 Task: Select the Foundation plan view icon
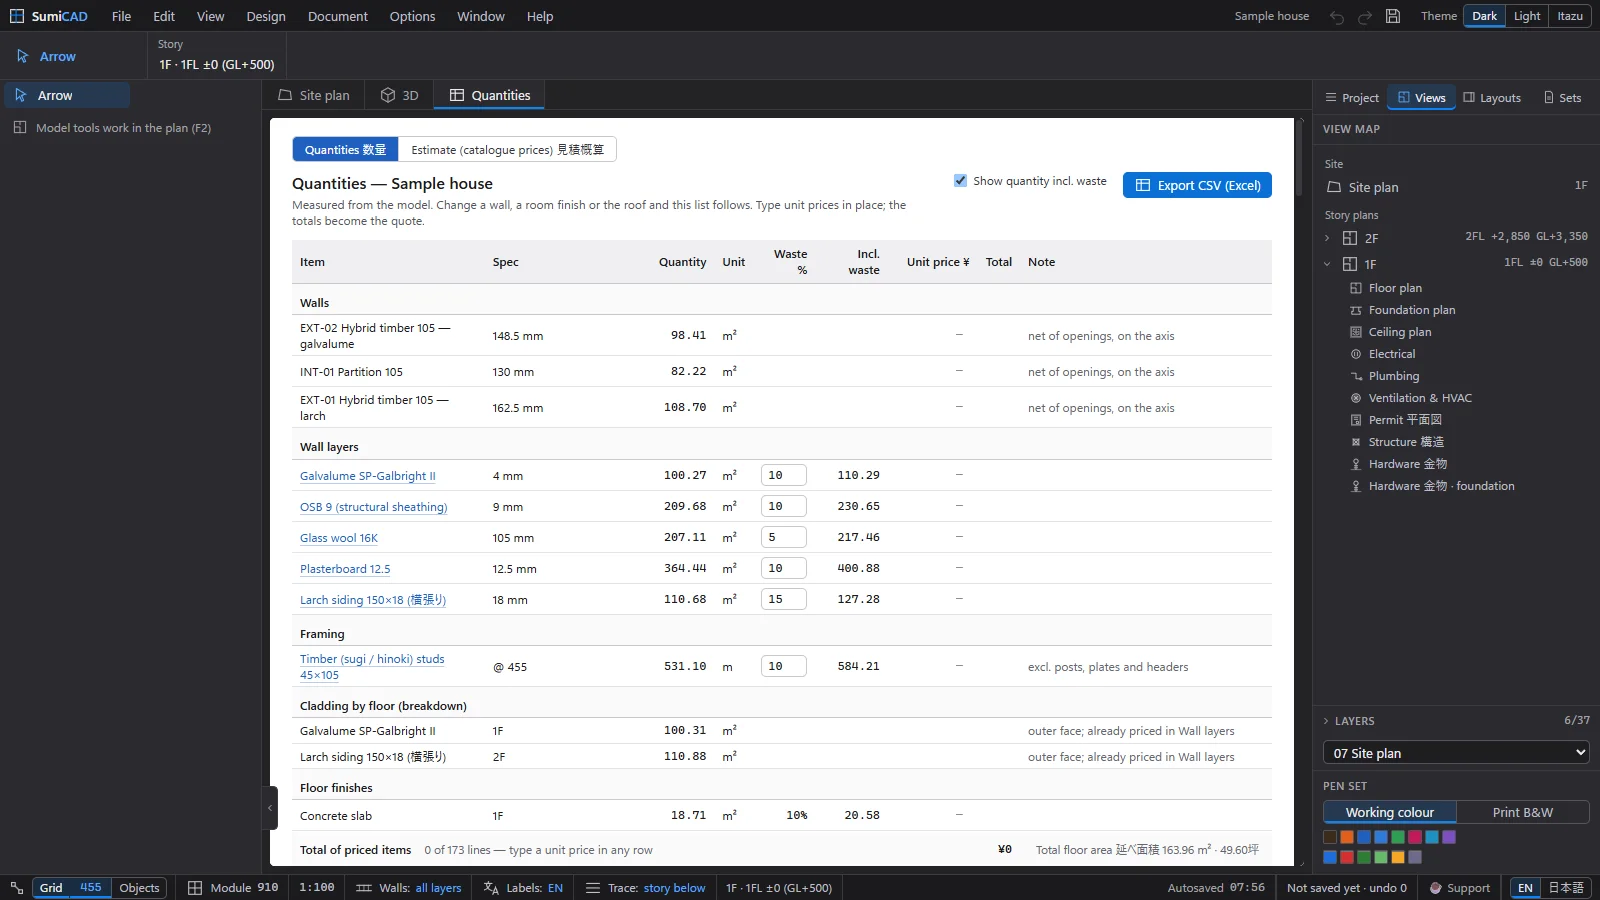[1356, 310]
